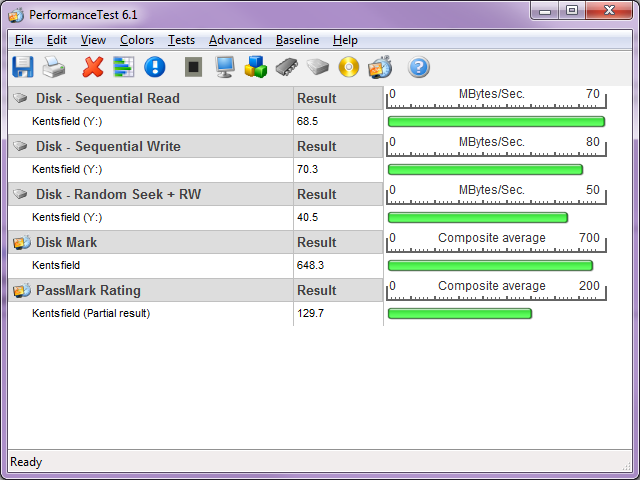This screenshot has width=640, height=480.
Task: Click the disk icon beside Sequential Write
Action: [x=20, y=146]
